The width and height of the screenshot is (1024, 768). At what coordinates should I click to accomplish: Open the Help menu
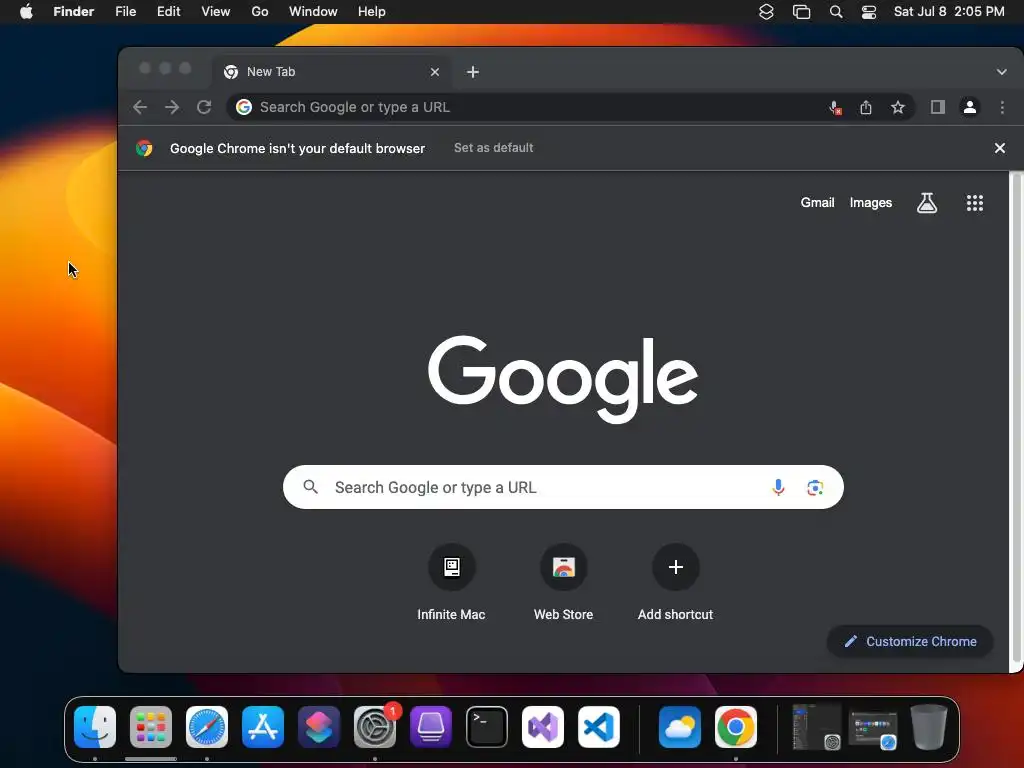point(372,12)
